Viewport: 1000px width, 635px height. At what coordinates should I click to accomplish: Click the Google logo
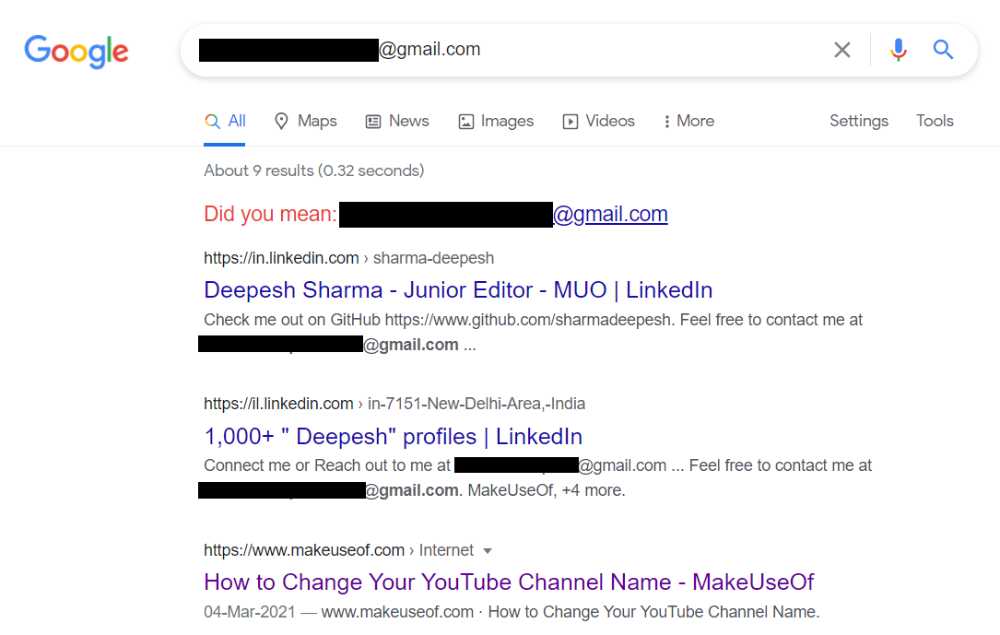tap(76, 52)
